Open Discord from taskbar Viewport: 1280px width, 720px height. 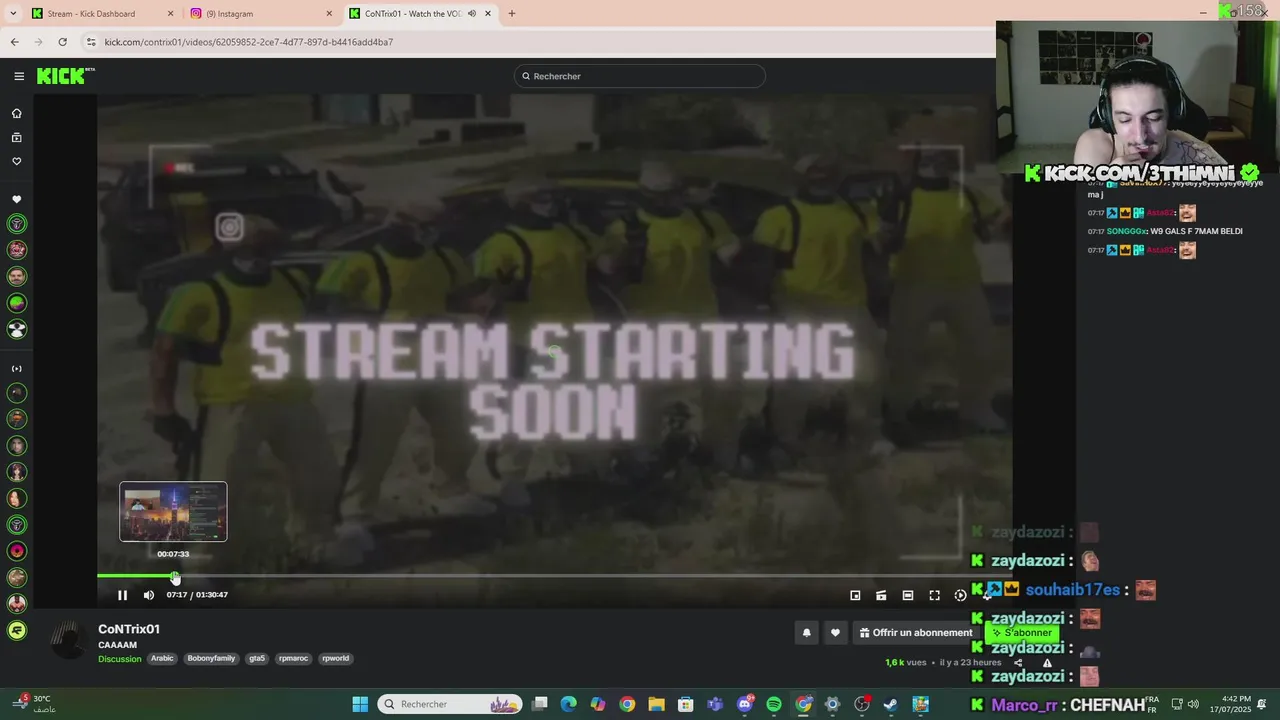pos(744,704)
